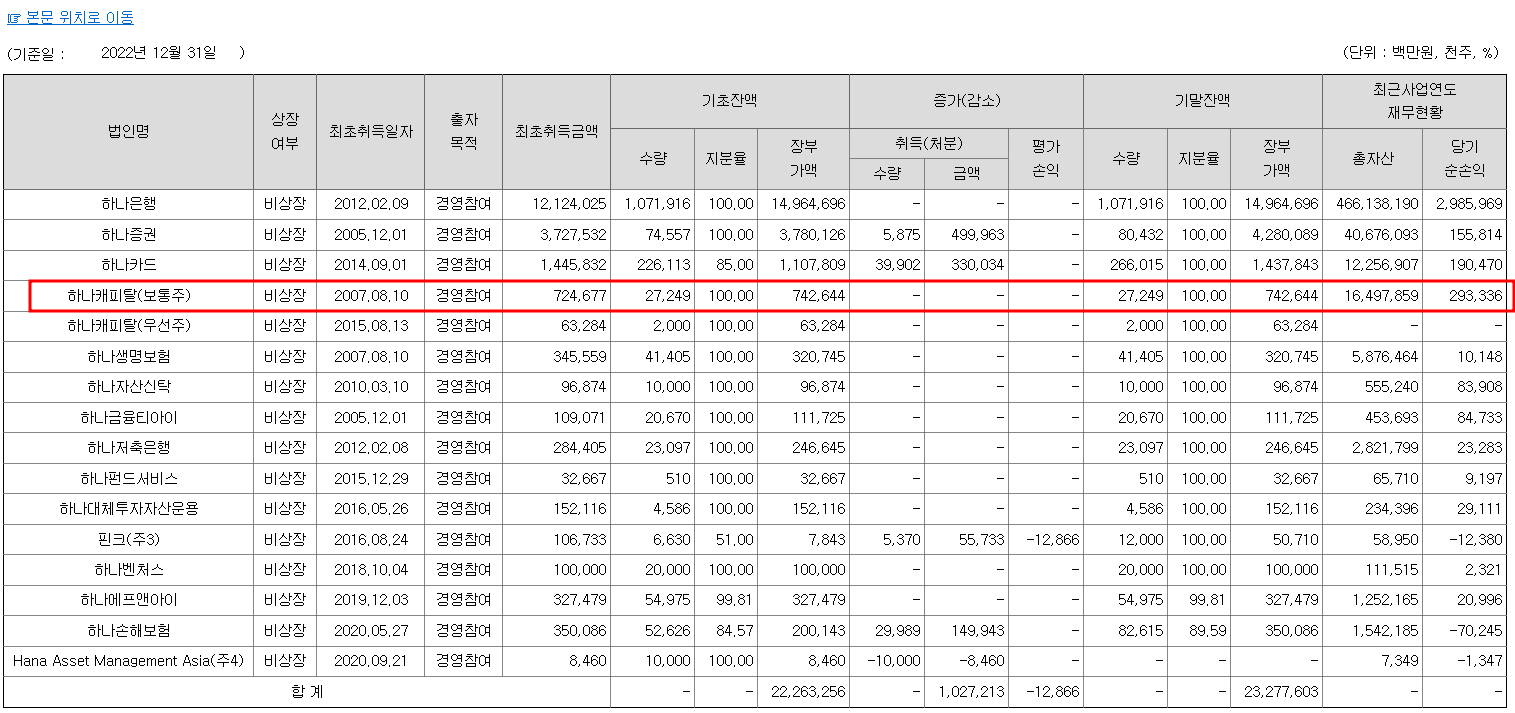Select the 총자산 column header

1372,159
